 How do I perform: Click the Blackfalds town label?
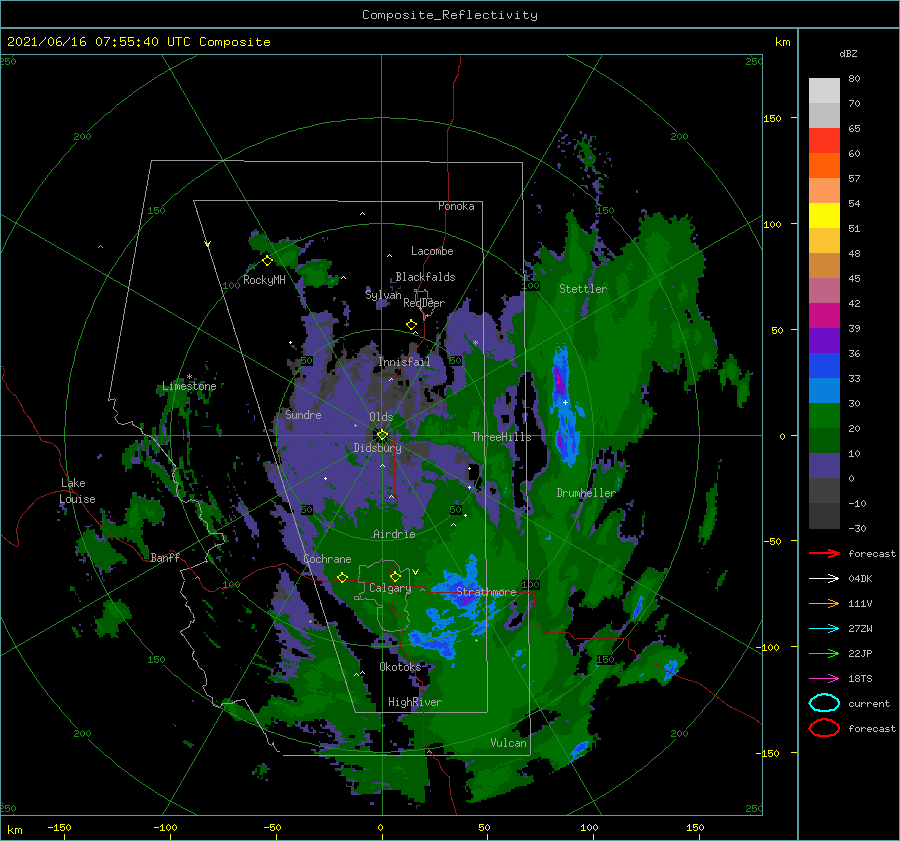tap(425, 277)
